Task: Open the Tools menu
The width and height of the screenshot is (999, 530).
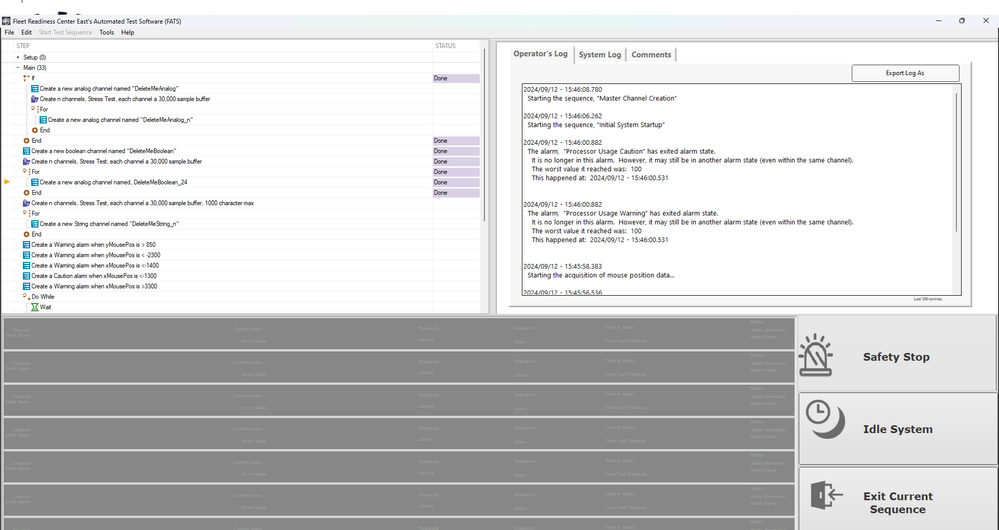Action: coord(106,32)
